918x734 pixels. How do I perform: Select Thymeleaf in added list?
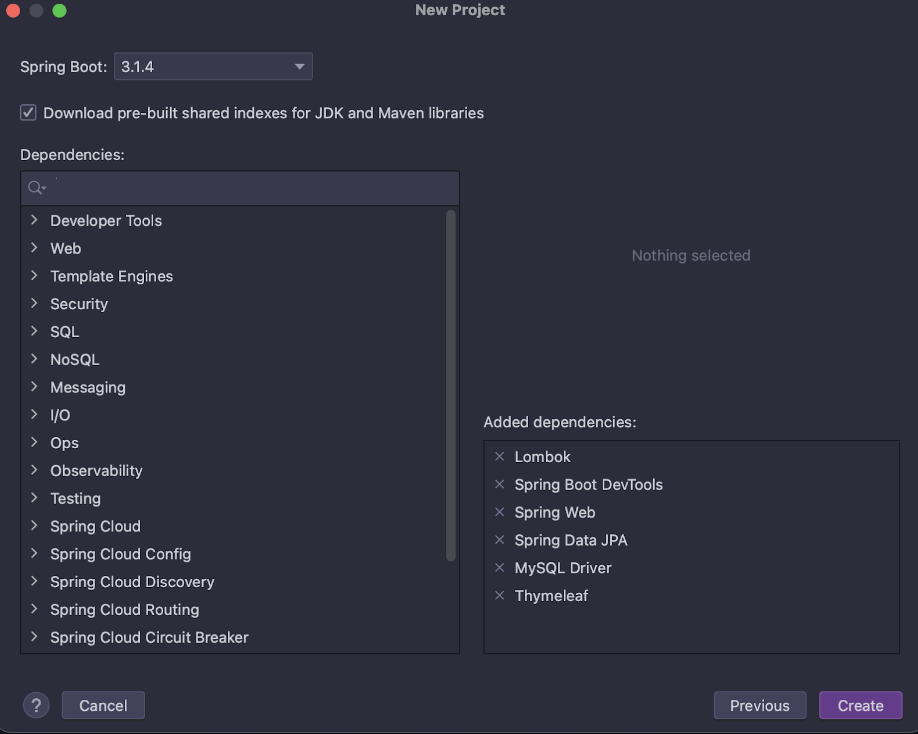click(x=551, y=596)
